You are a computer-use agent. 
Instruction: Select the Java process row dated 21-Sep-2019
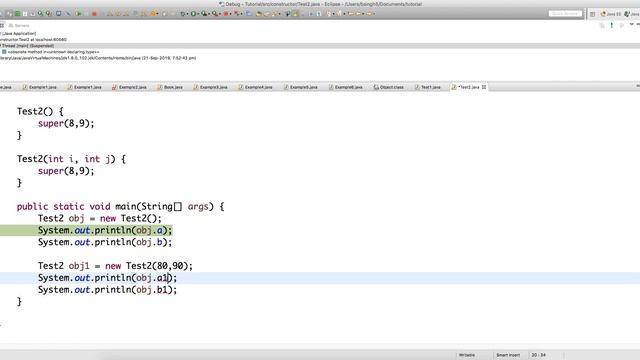tap(98, 58)
